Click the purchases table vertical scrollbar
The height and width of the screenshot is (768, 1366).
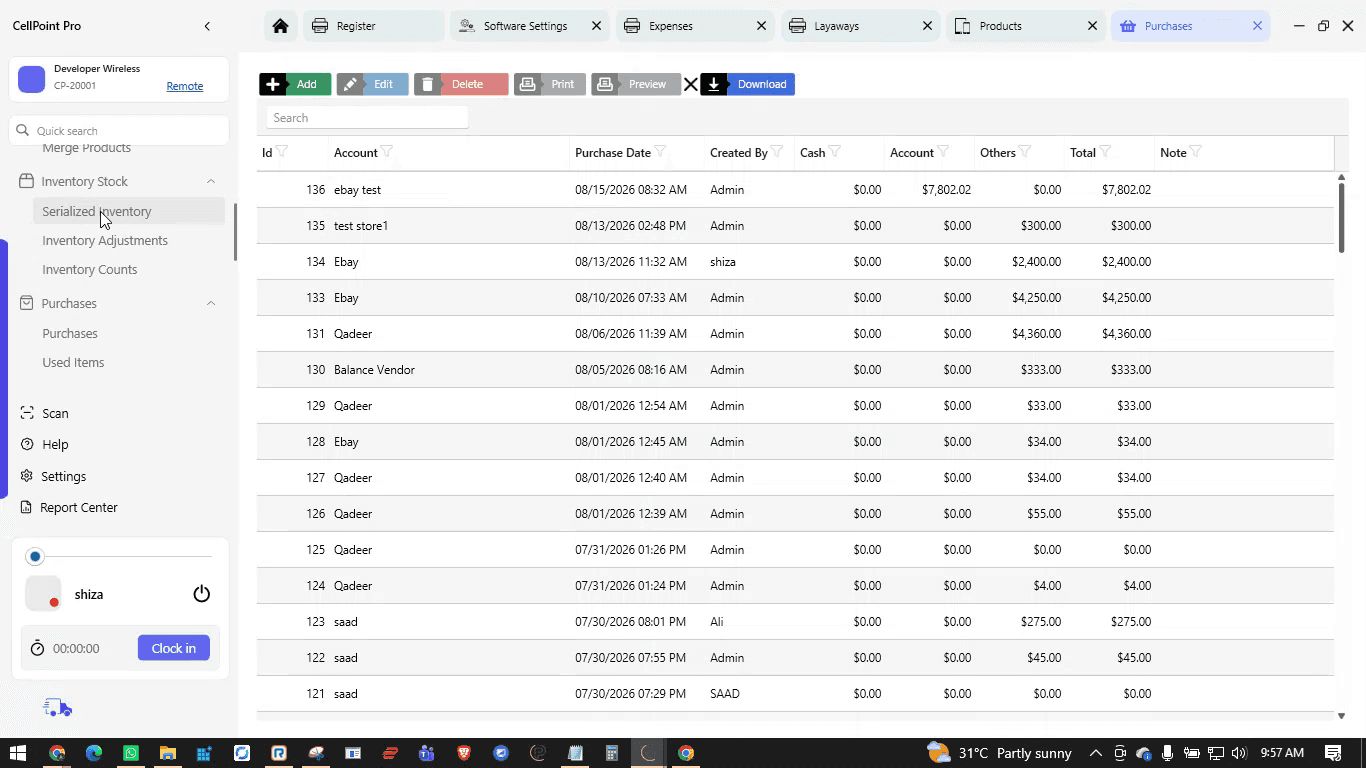(1341, 216)
